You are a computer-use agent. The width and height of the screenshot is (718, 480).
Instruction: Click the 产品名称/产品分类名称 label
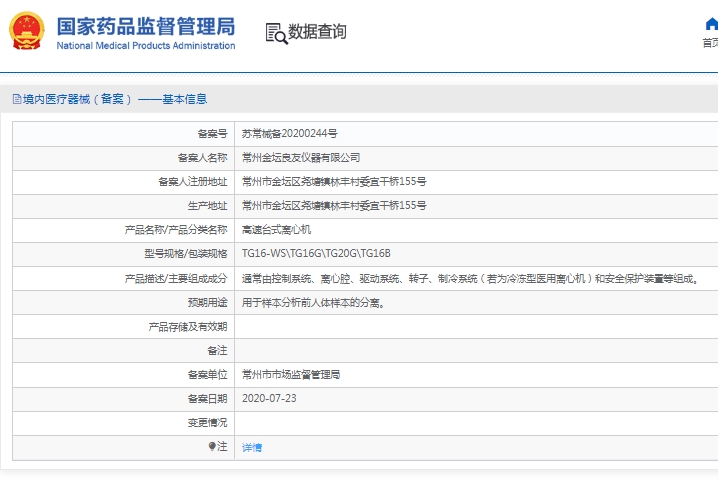coord(176,229)
